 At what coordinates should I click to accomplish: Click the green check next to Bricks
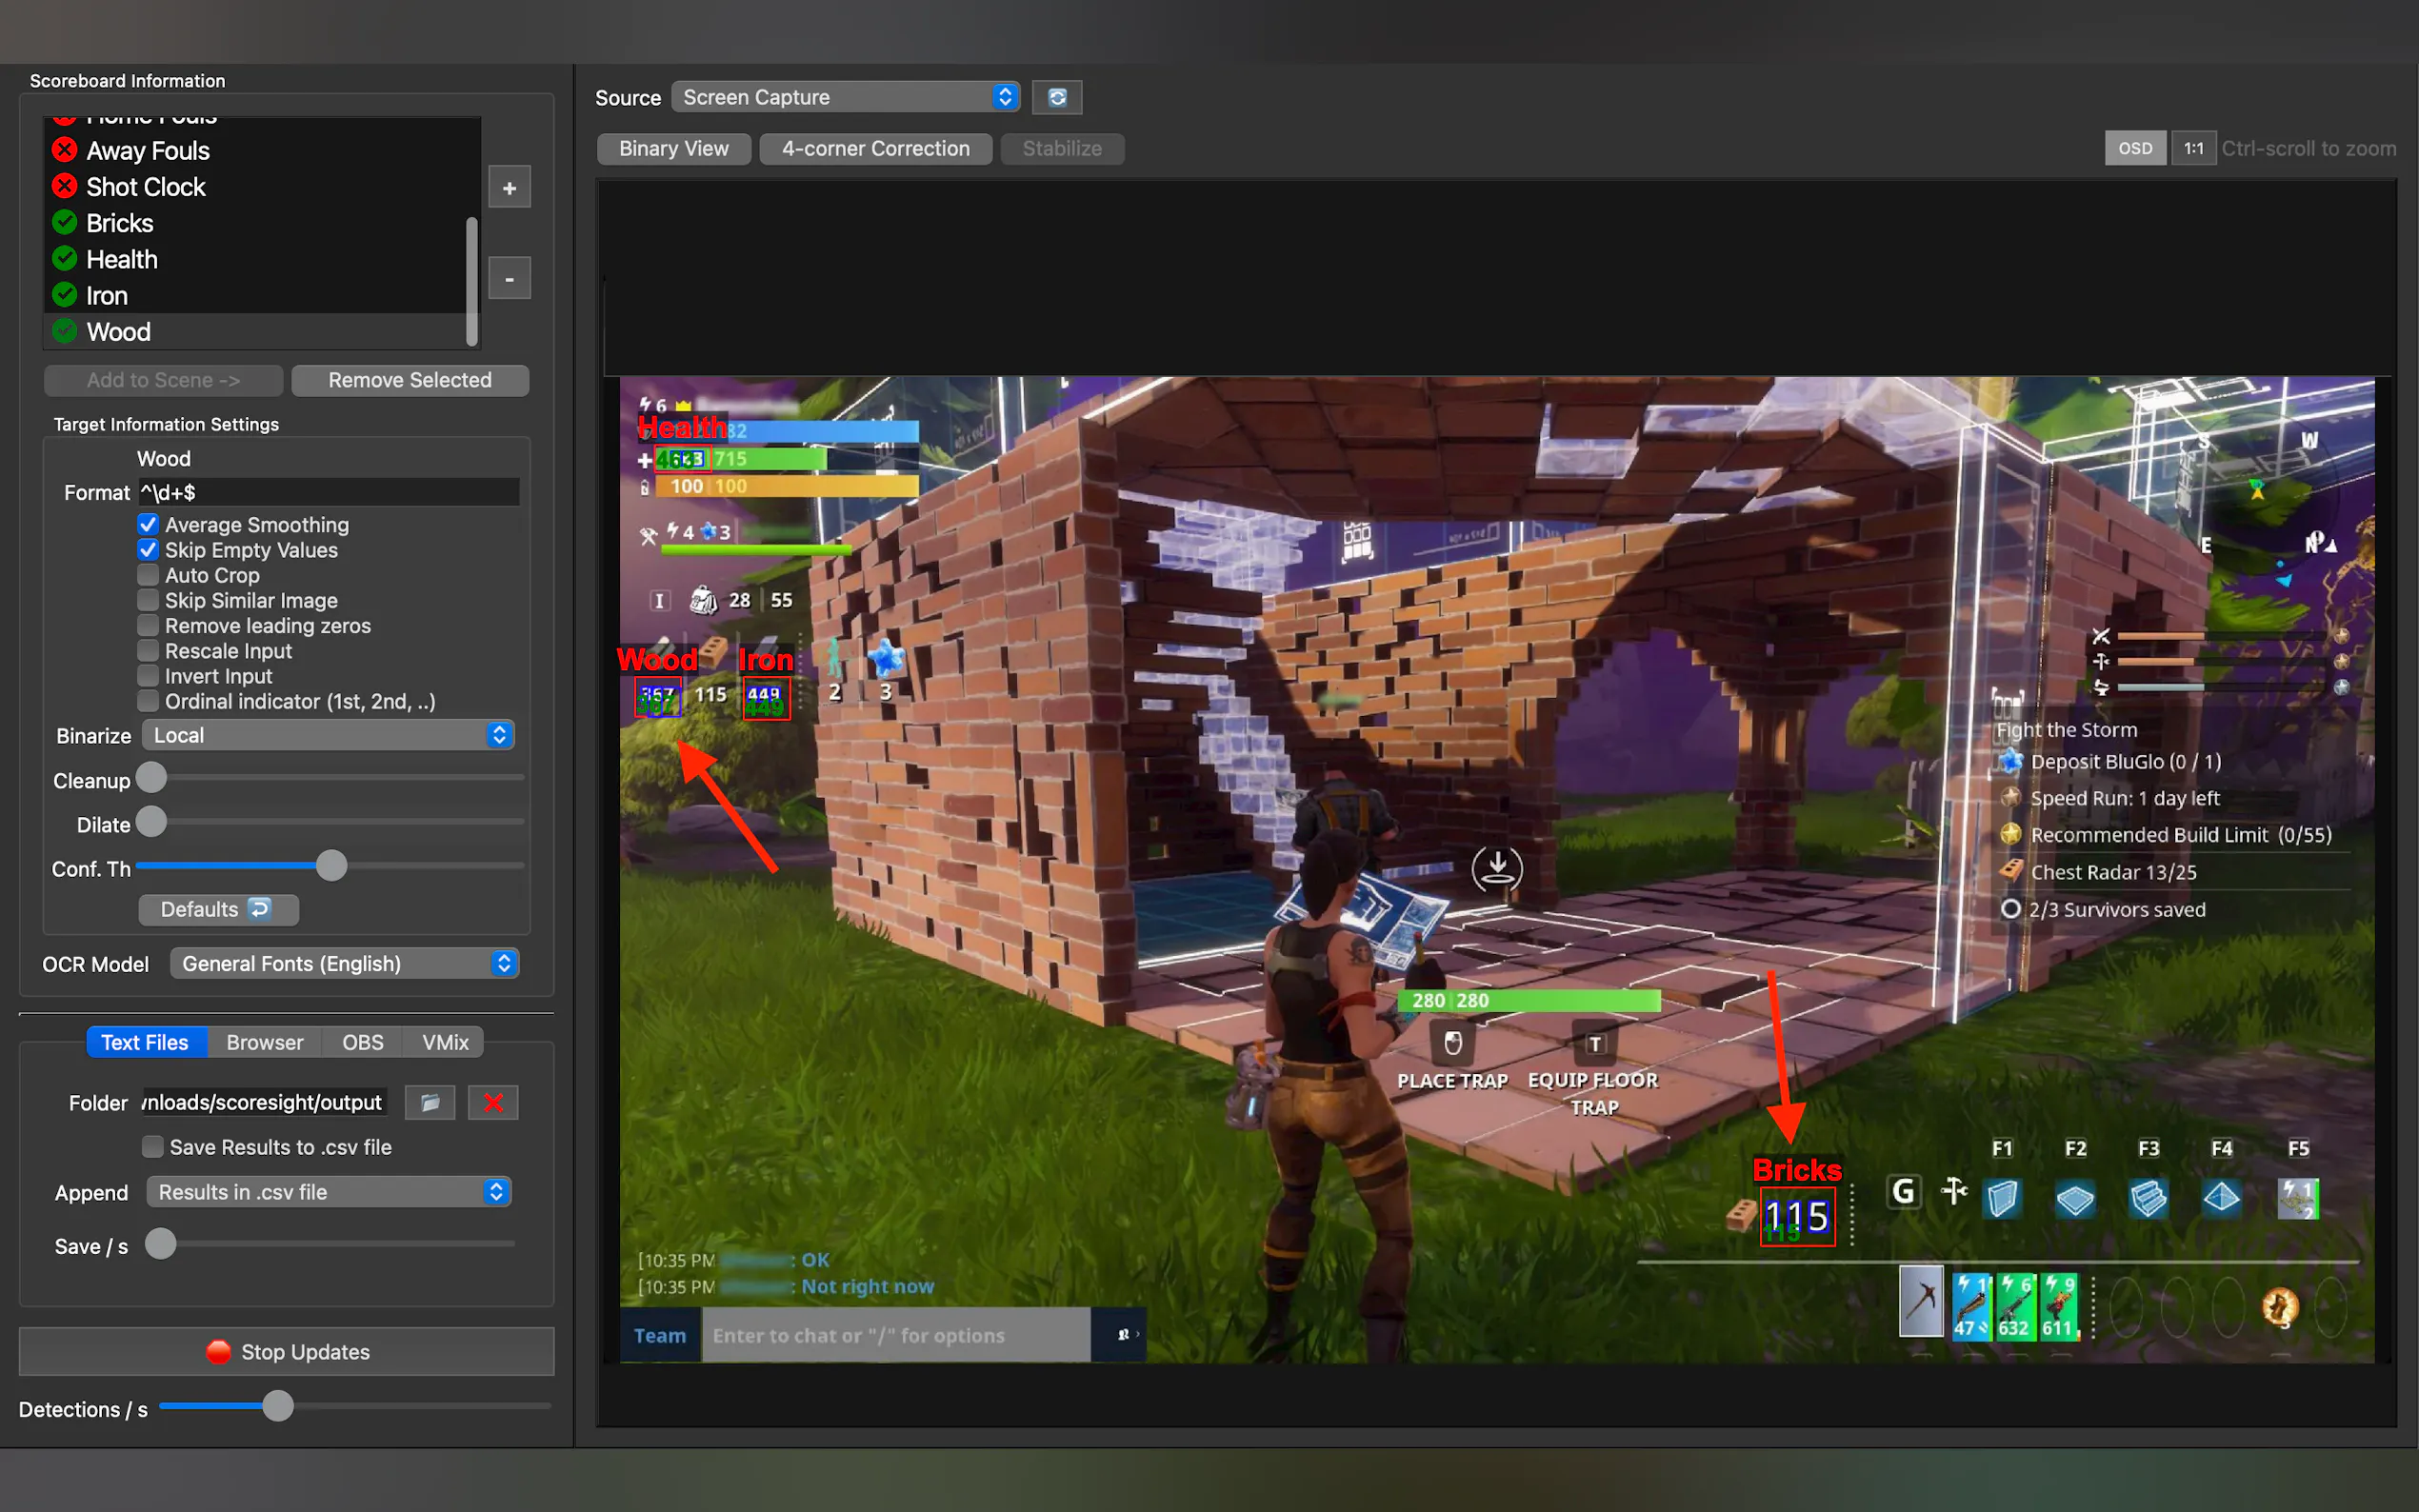pyautogui.click(x=65, y=223)
